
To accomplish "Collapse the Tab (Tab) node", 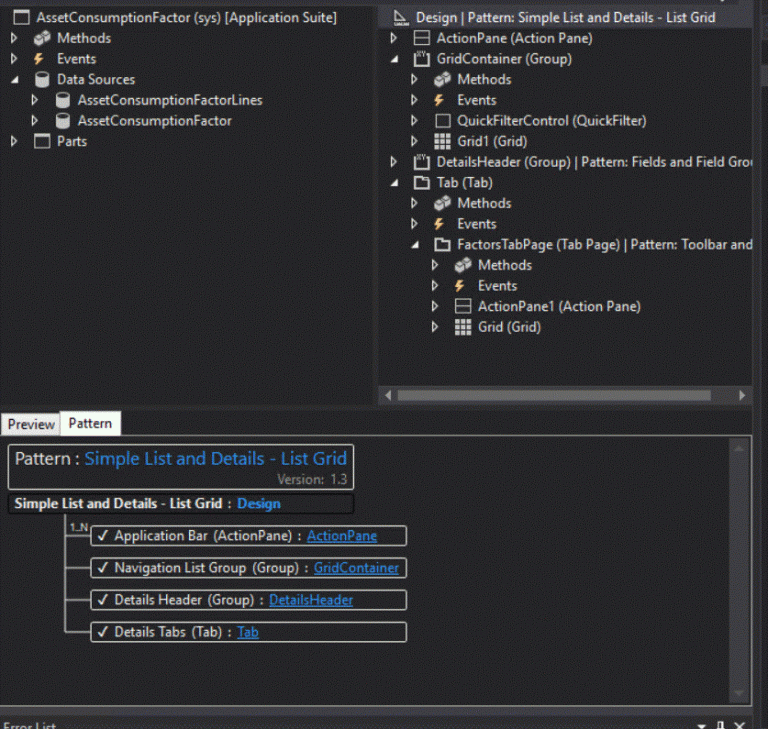I will (x=396, y=183).
